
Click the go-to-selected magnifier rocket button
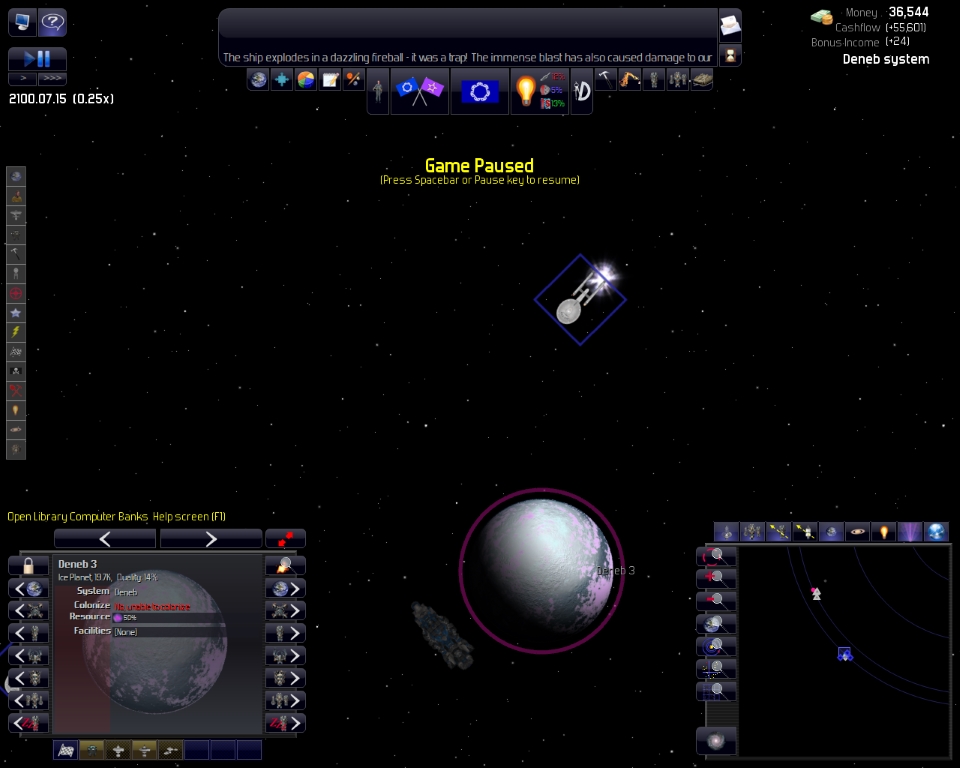tap(285, 566)
